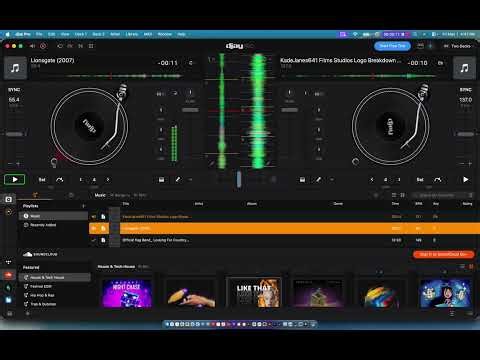480x360 pixels.
Task: Sort the library by Time column
Action: click(x=395, y=204)
